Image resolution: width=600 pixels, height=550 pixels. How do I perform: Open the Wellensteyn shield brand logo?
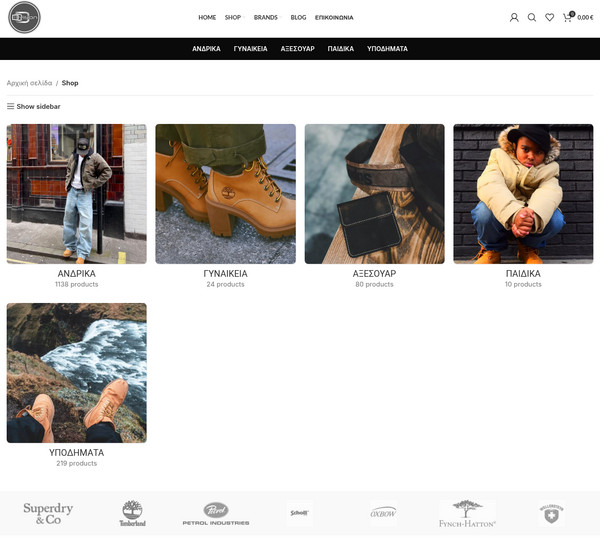551,514
